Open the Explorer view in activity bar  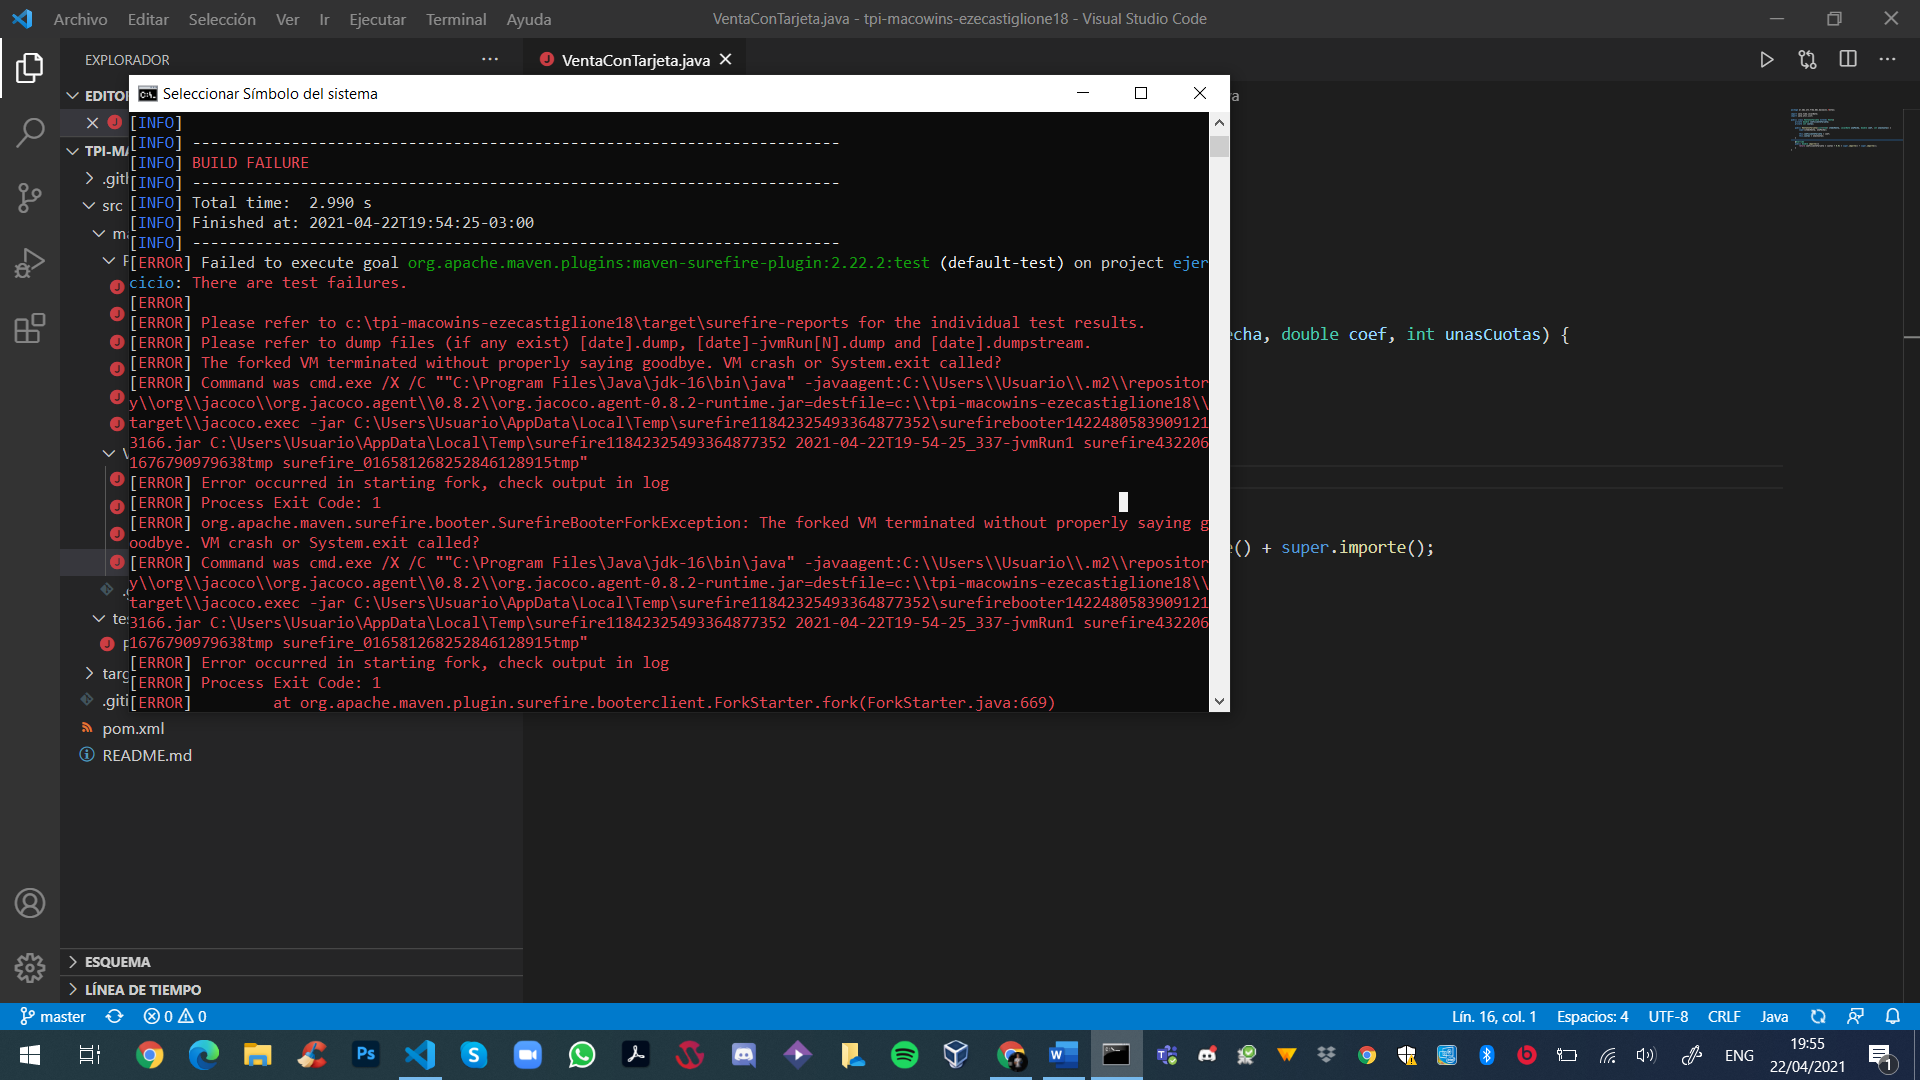[30, 68]
